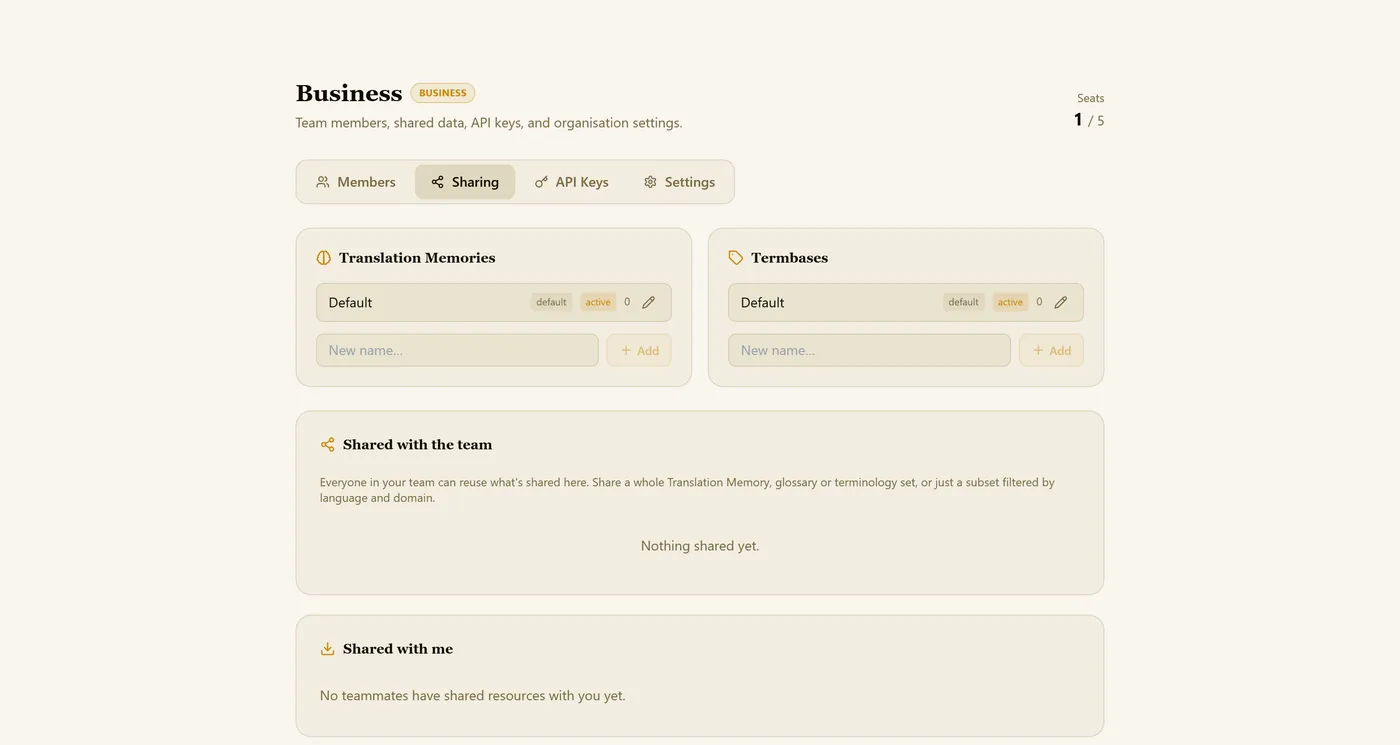1400x745 pixels.
Task: Click the default badge in Translation Memories
Action: pos(551,302)
